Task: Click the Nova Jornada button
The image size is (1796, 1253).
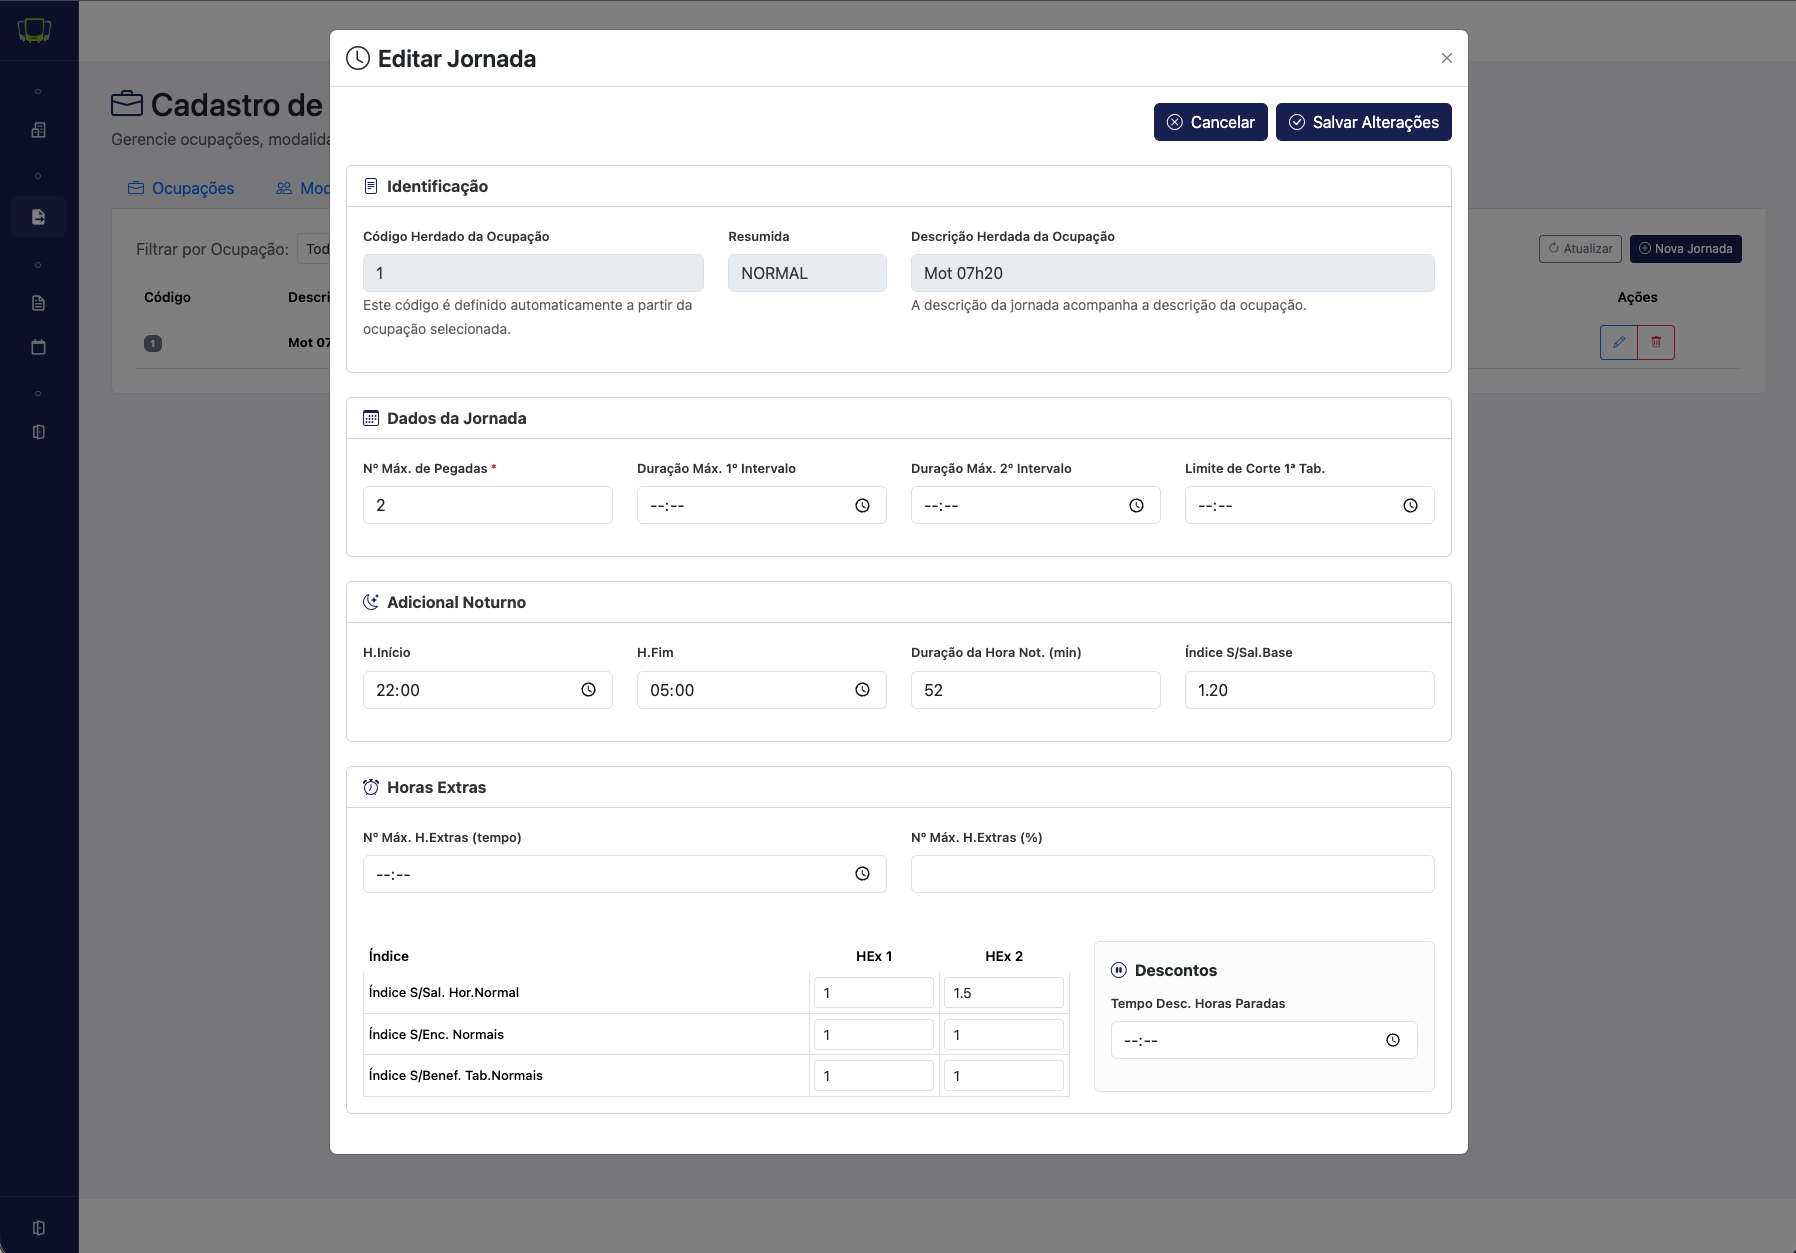Action: pos(1685,249)
